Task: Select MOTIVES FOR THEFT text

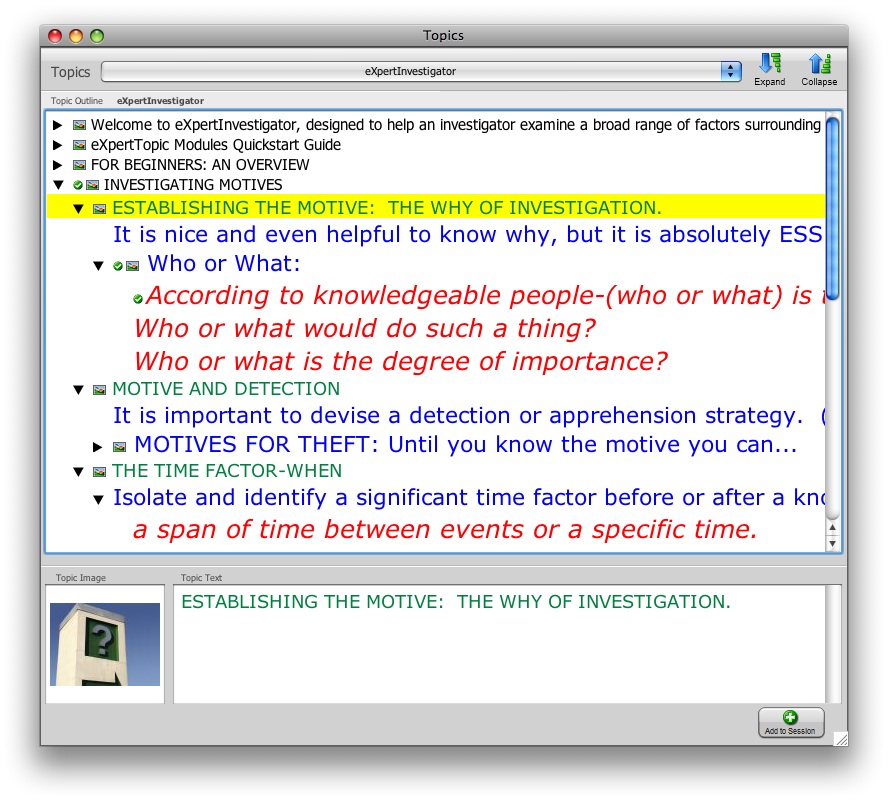Action: [466, 445]
